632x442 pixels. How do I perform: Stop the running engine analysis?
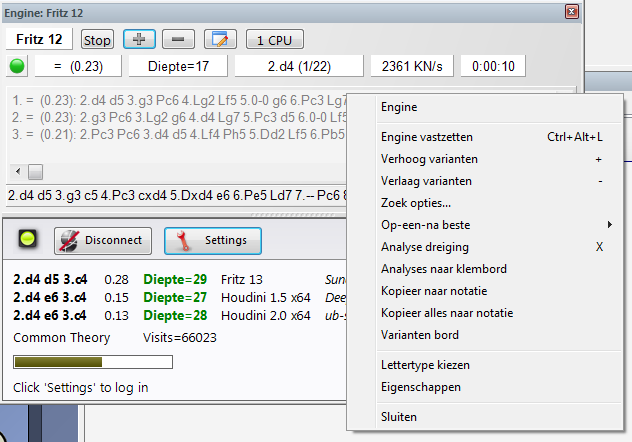pyautogui.click(x=97, y=40)
